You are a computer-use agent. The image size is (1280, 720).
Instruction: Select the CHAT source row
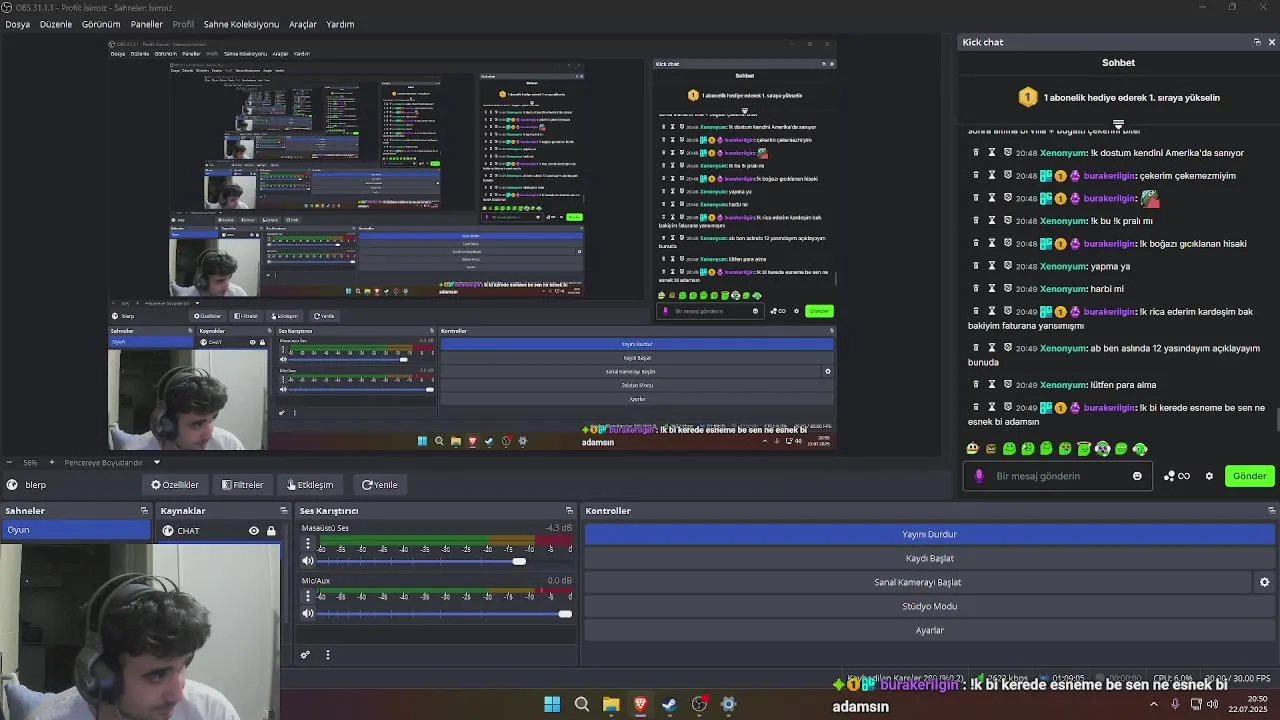[x=218, y=531]
